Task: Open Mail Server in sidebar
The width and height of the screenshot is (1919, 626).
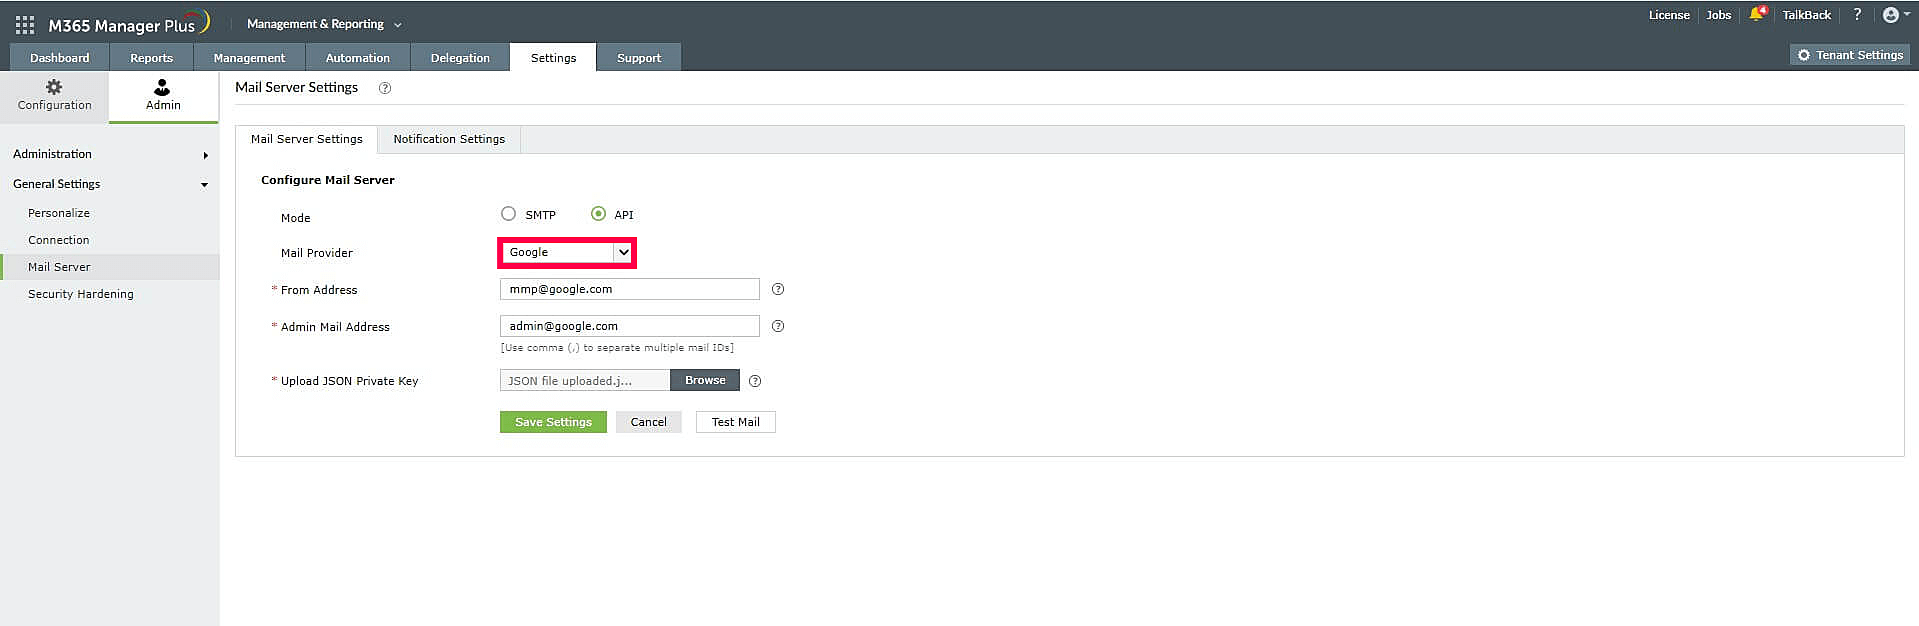Action: 59,267
